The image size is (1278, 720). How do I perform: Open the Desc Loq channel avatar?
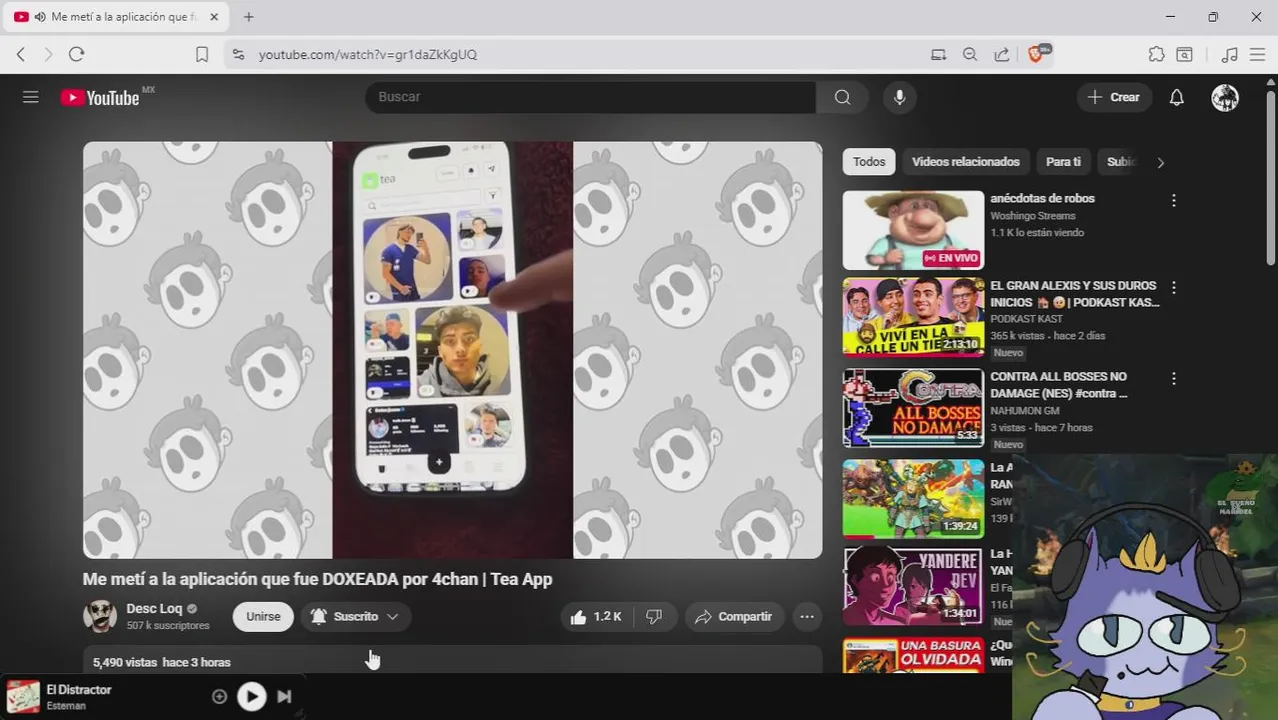(100, 616)
